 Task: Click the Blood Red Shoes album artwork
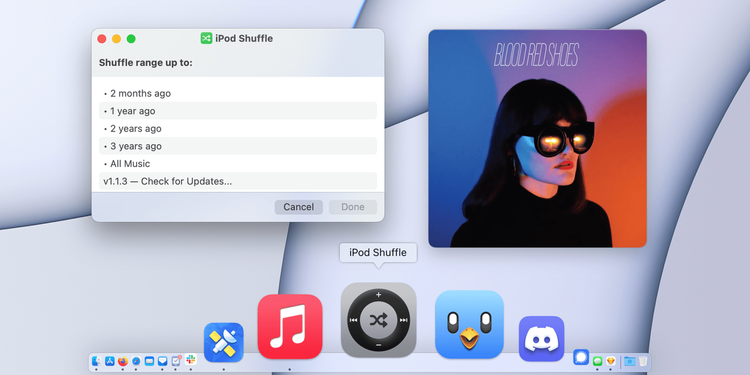pyautogui.click(x=537, y=138)
